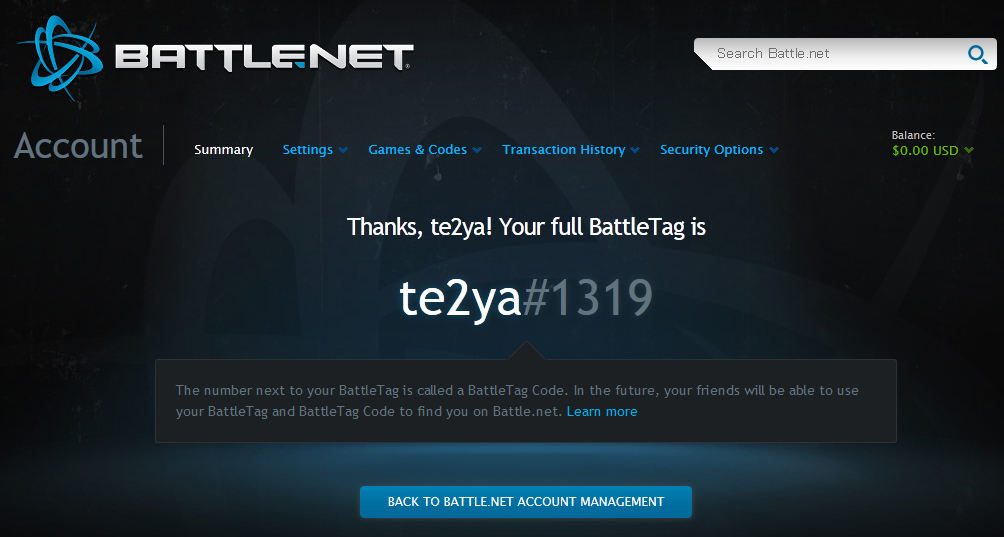Click the Account heading
The width and height of the screenshot is (1004, 537).
pyautogui.click(x=77, y=146)
